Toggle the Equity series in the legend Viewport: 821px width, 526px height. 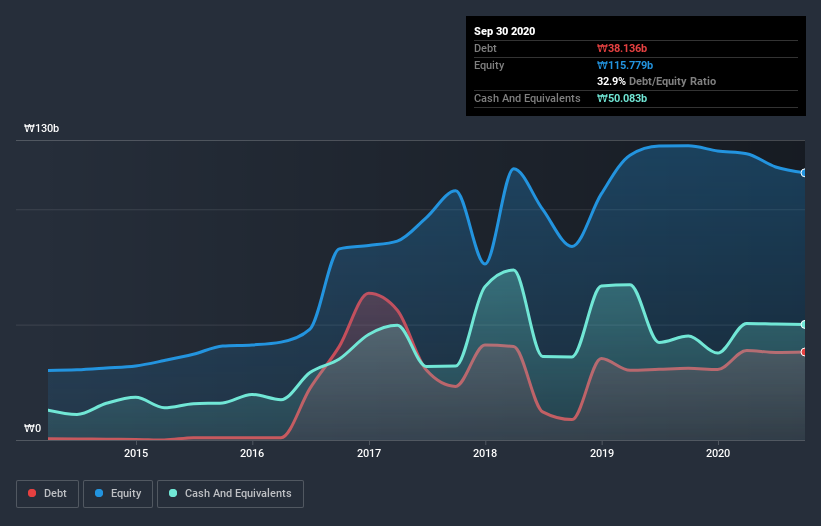118,494
